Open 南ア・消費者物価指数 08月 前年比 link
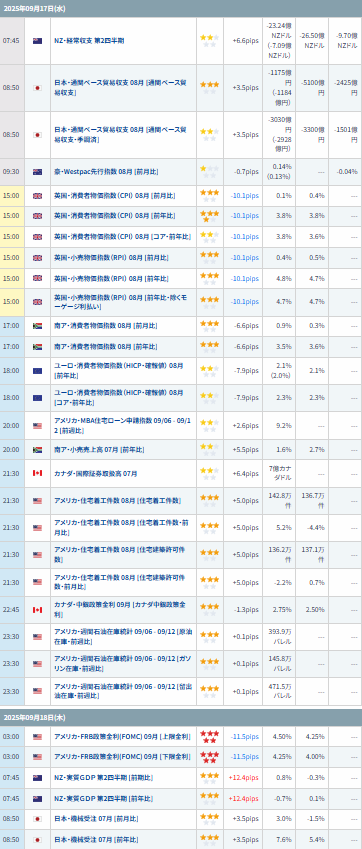 pos(106,347)
